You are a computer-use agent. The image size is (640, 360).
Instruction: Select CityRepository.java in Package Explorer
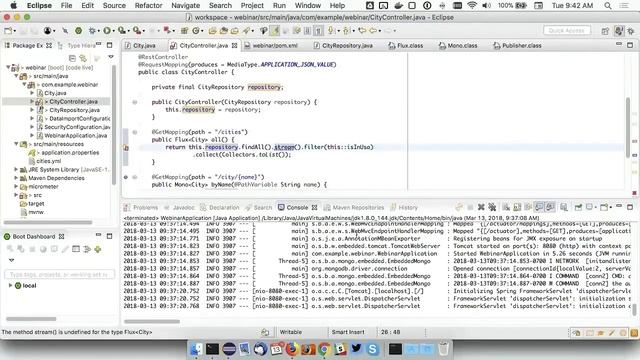pos(74,110)
